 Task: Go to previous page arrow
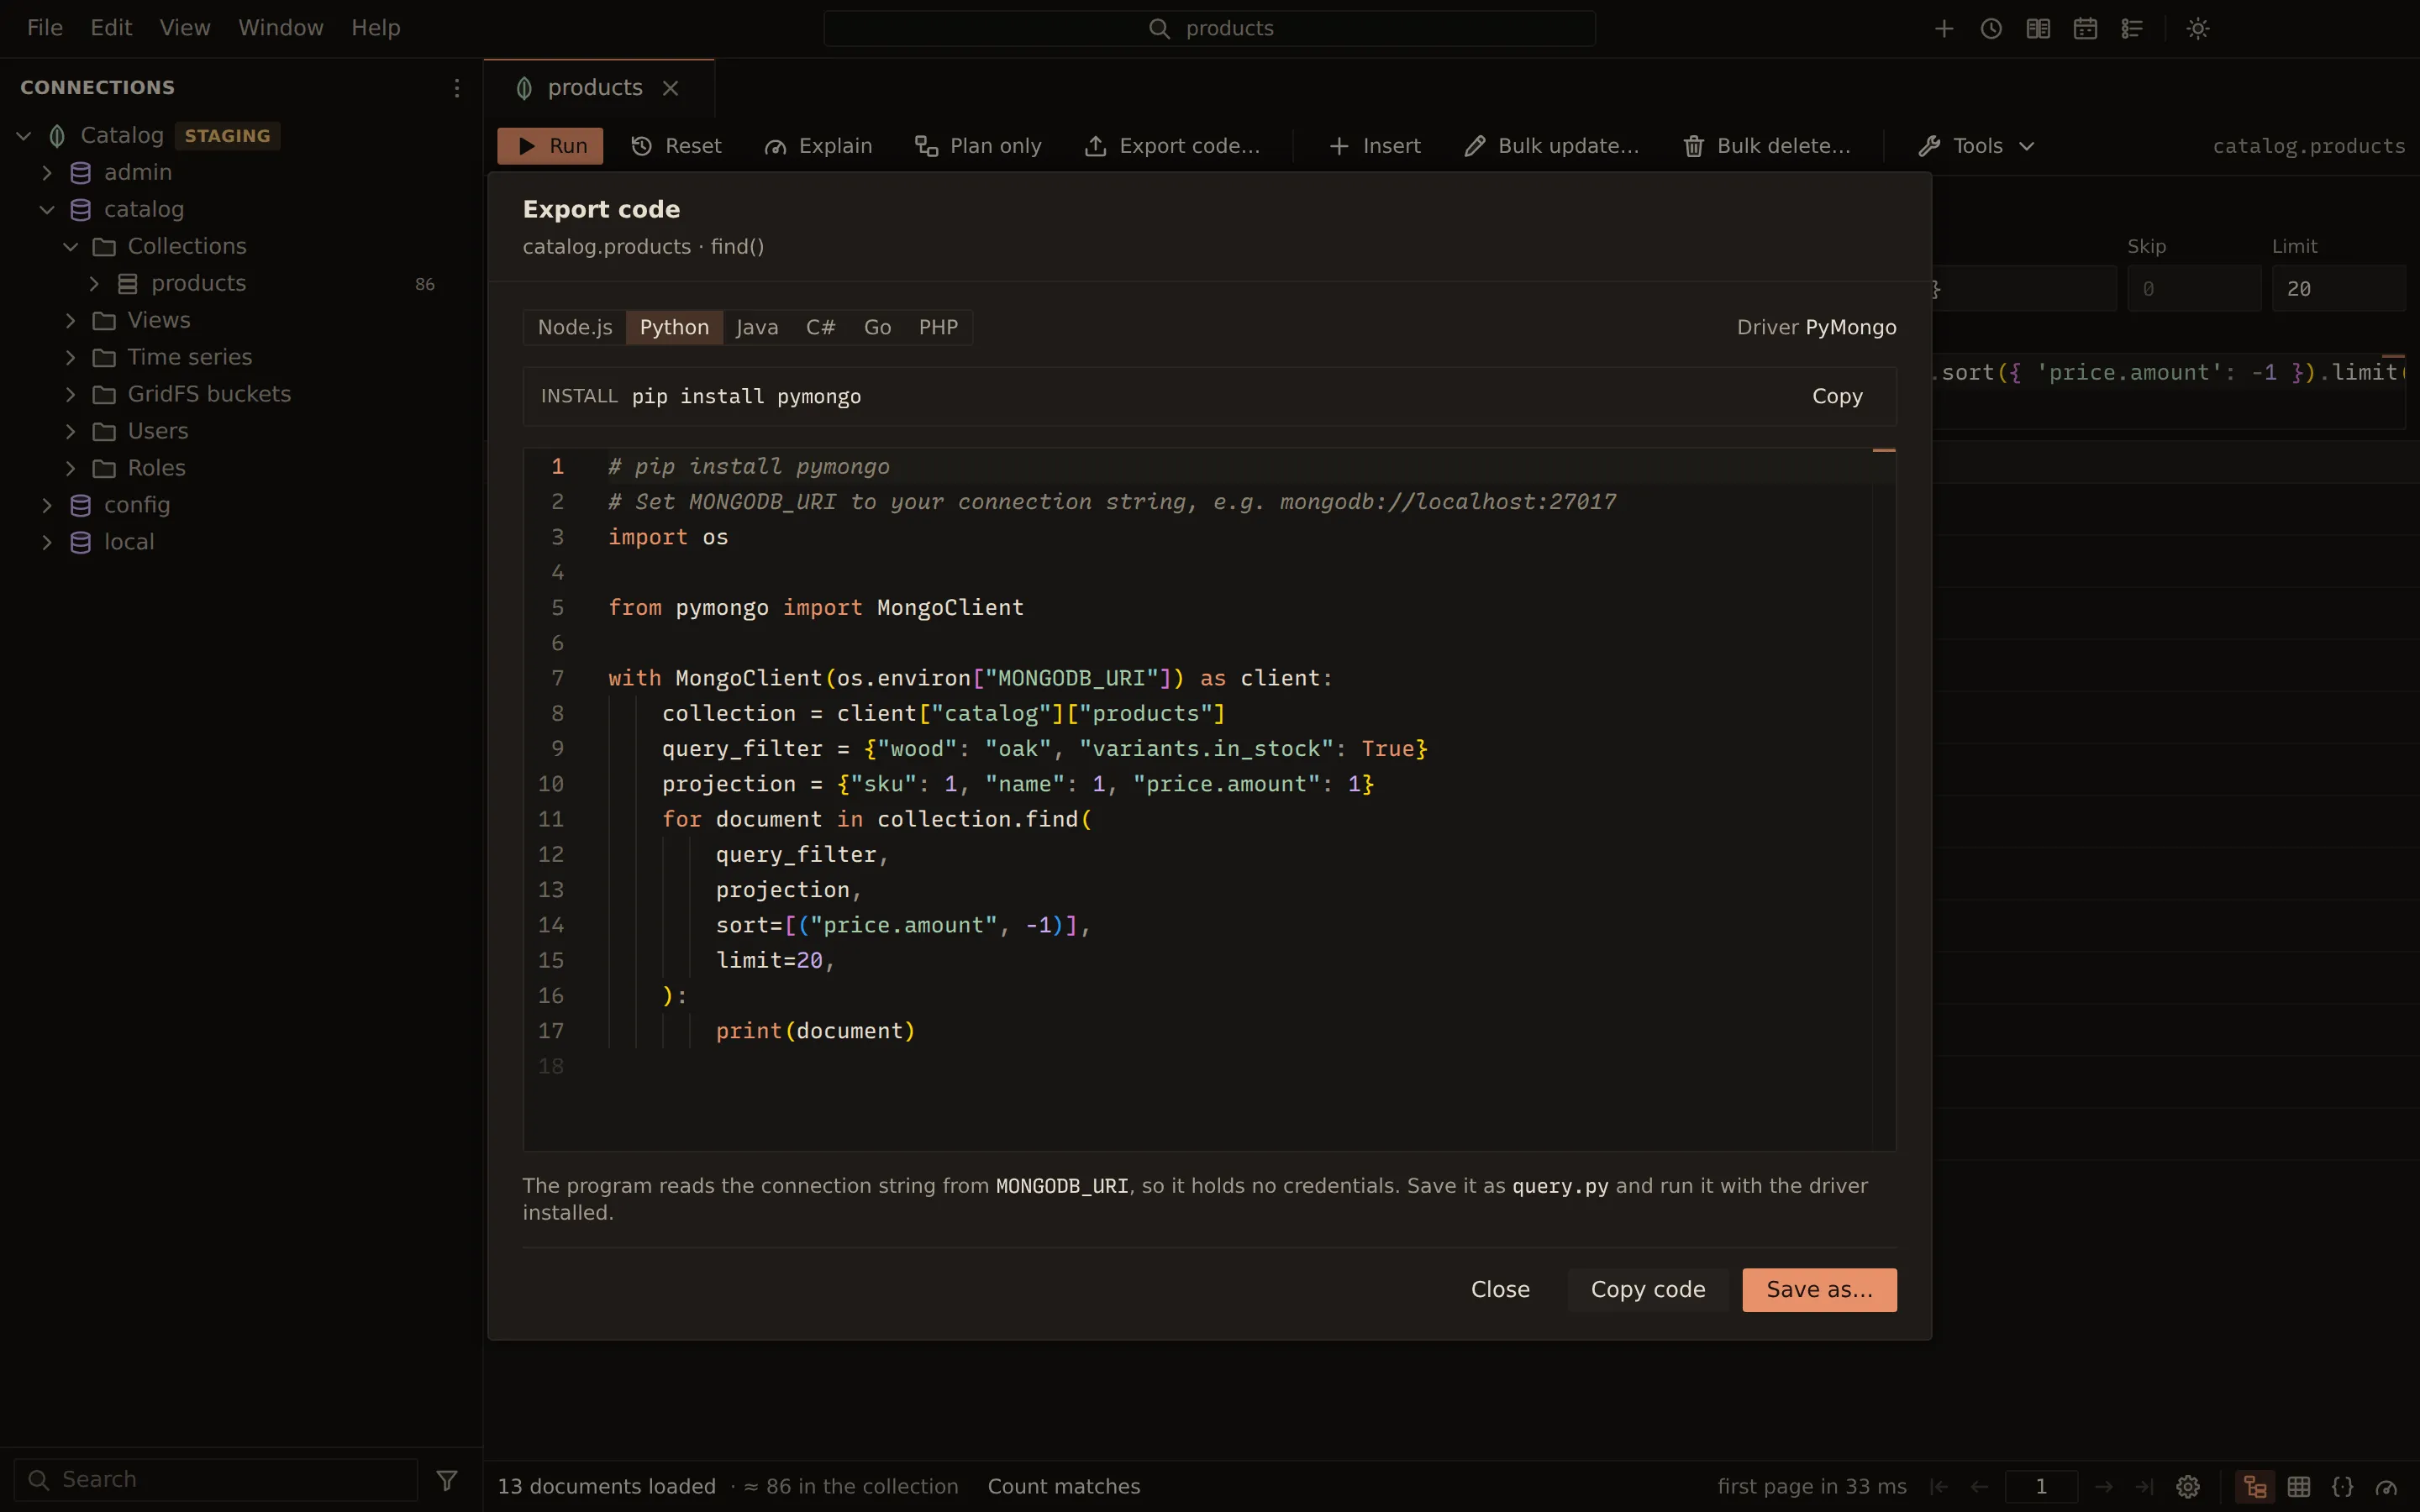(x=1979, y=1487)
